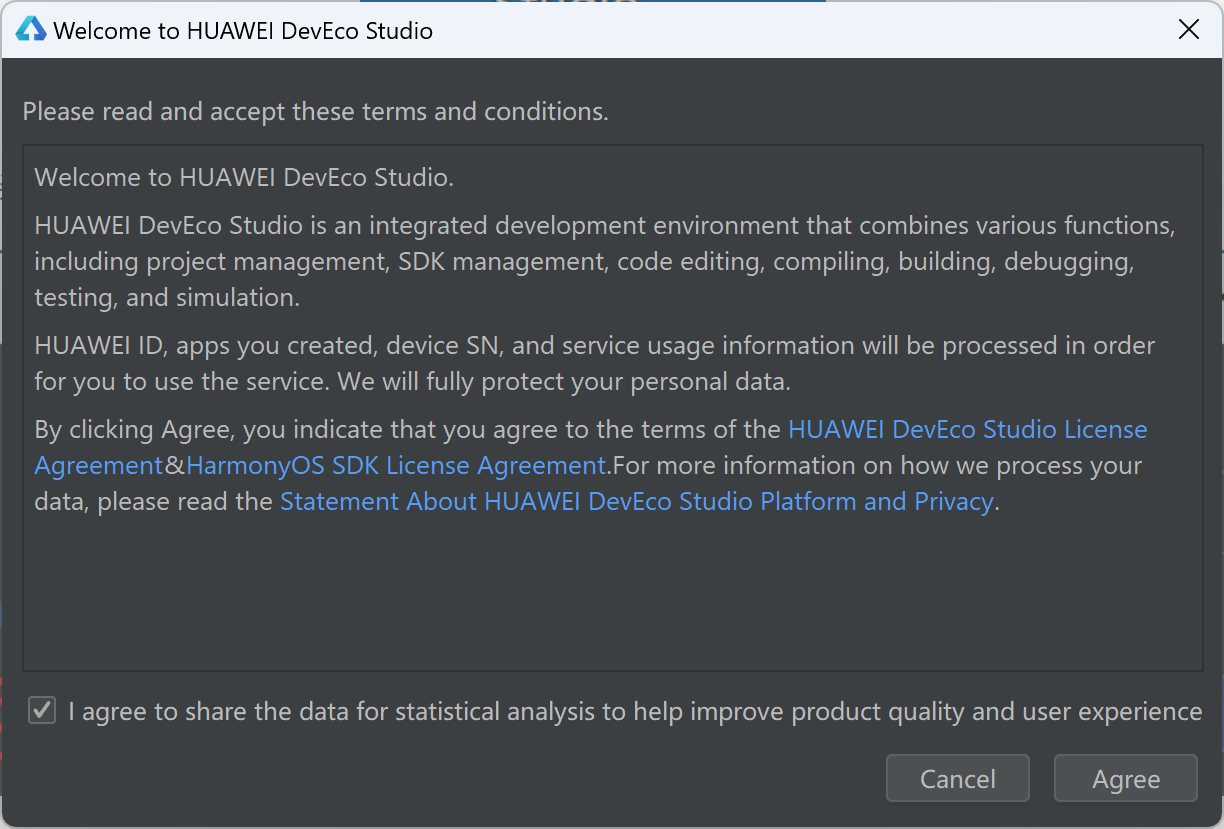The height and width of the screenshot is (829, 1224).
Task: Click "Welcome to HUAWEI DevEco Studio." paragraph
Action: 244,177
